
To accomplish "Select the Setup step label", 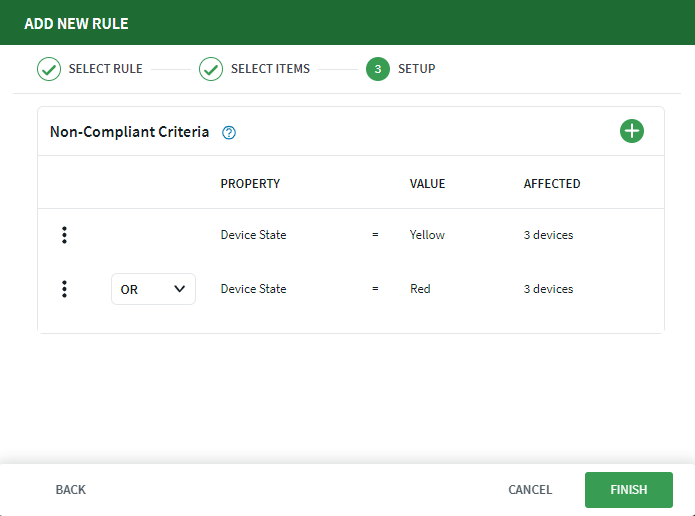I will click(417, 69).
